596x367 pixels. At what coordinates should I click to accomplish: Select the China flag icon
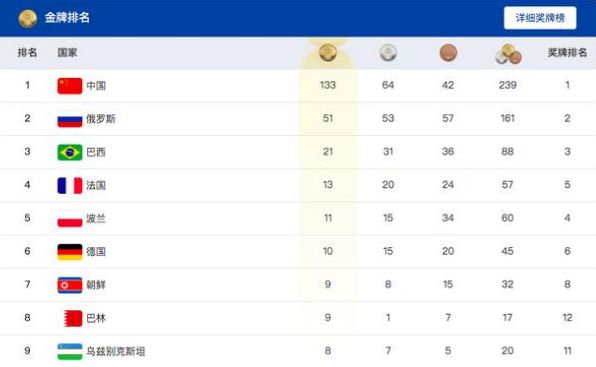point(70,85)
